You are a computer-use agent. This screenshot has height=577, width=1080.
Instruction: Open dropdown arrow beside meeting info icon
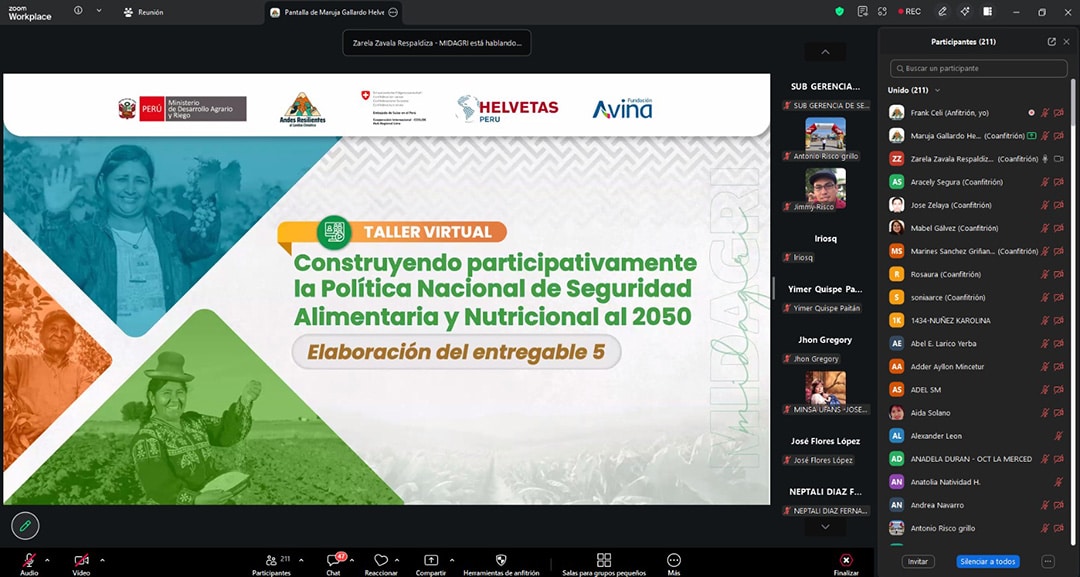[x=98, y=11]
